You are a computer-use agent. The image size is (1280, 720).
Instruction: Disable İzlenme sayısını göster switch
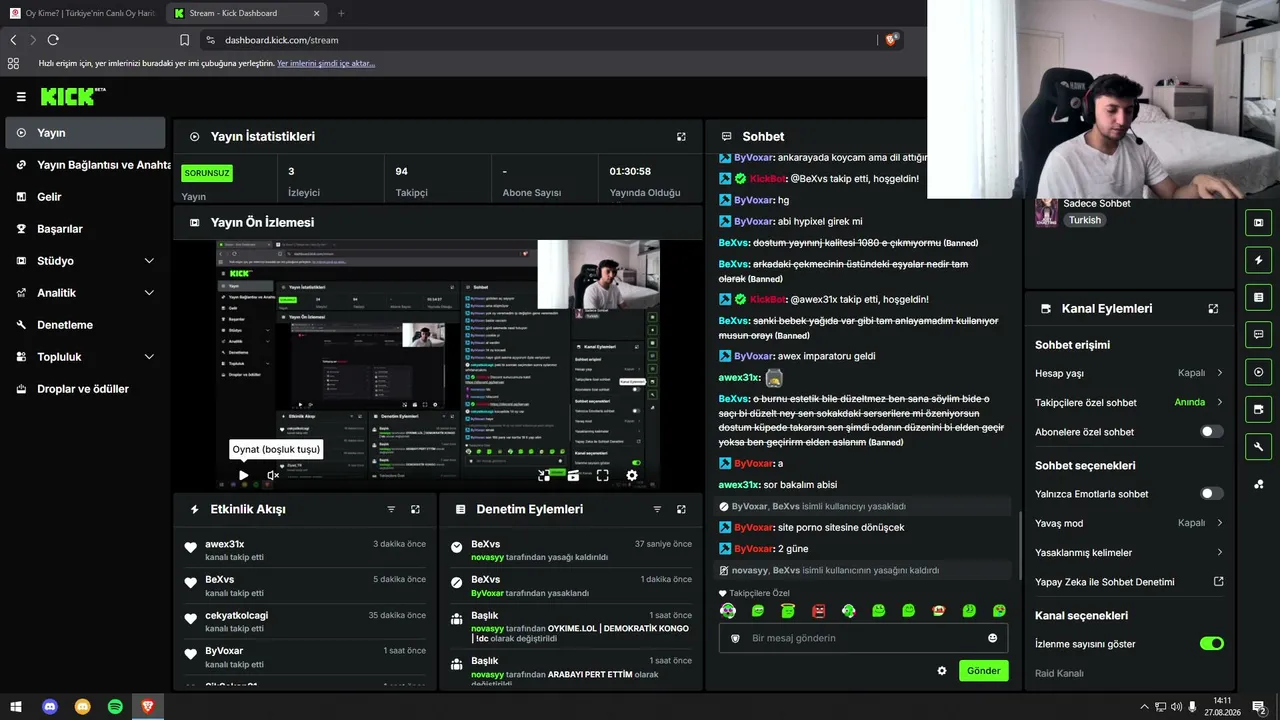tap(1211, 644)
